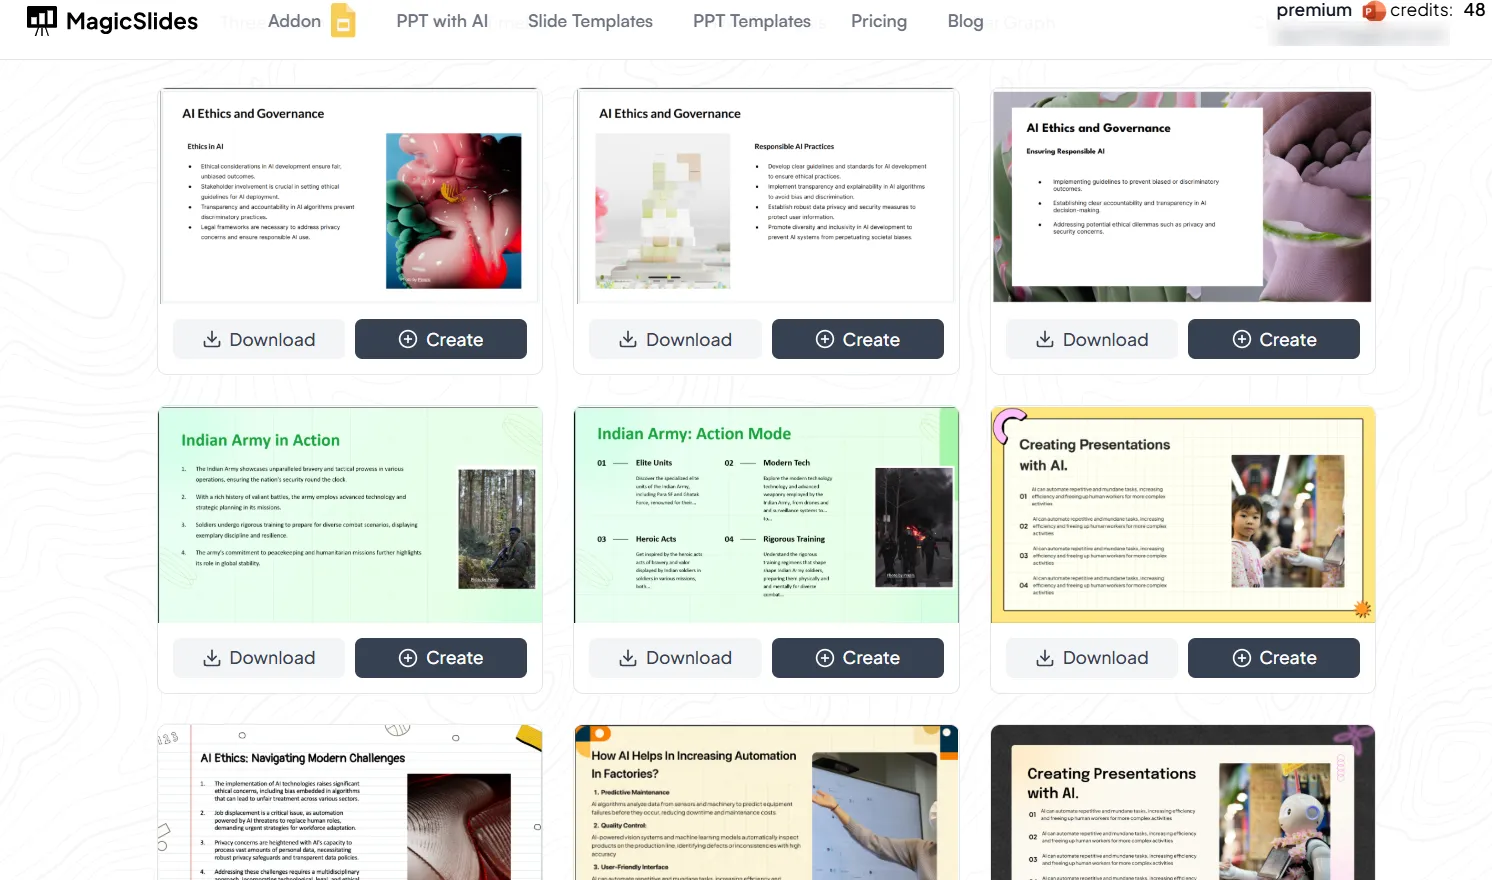1492x880 pixels.
Task: Create from the "Ethics in AI" slide
Action: point(441,339)
